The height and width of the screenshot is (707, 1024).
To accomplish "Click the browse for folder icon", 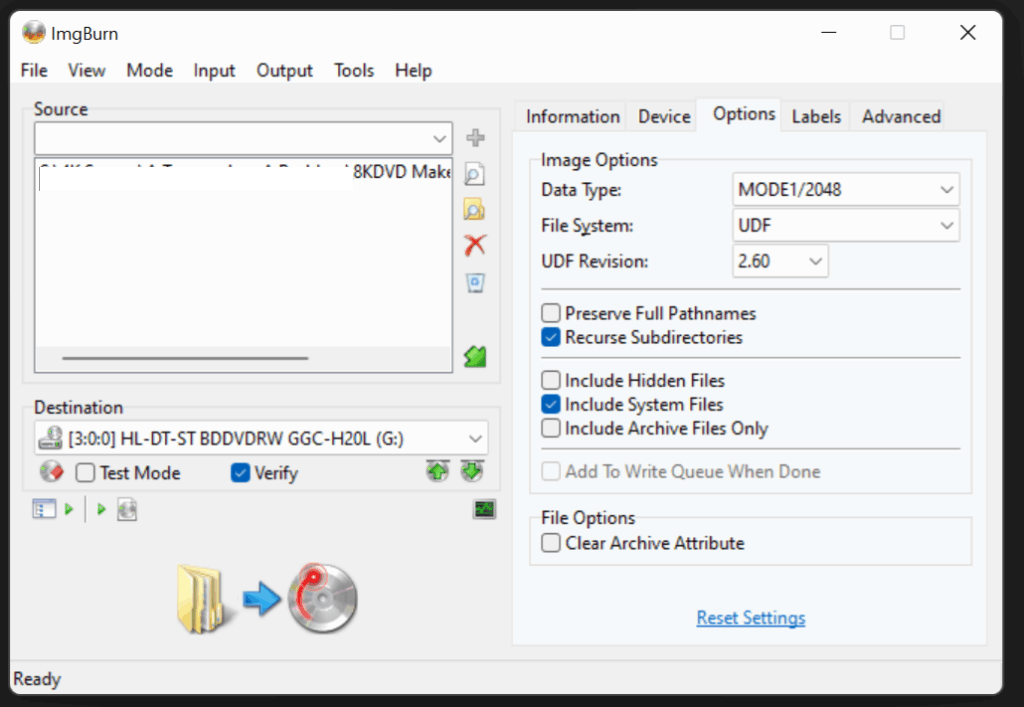I will [x=475, y=210].
